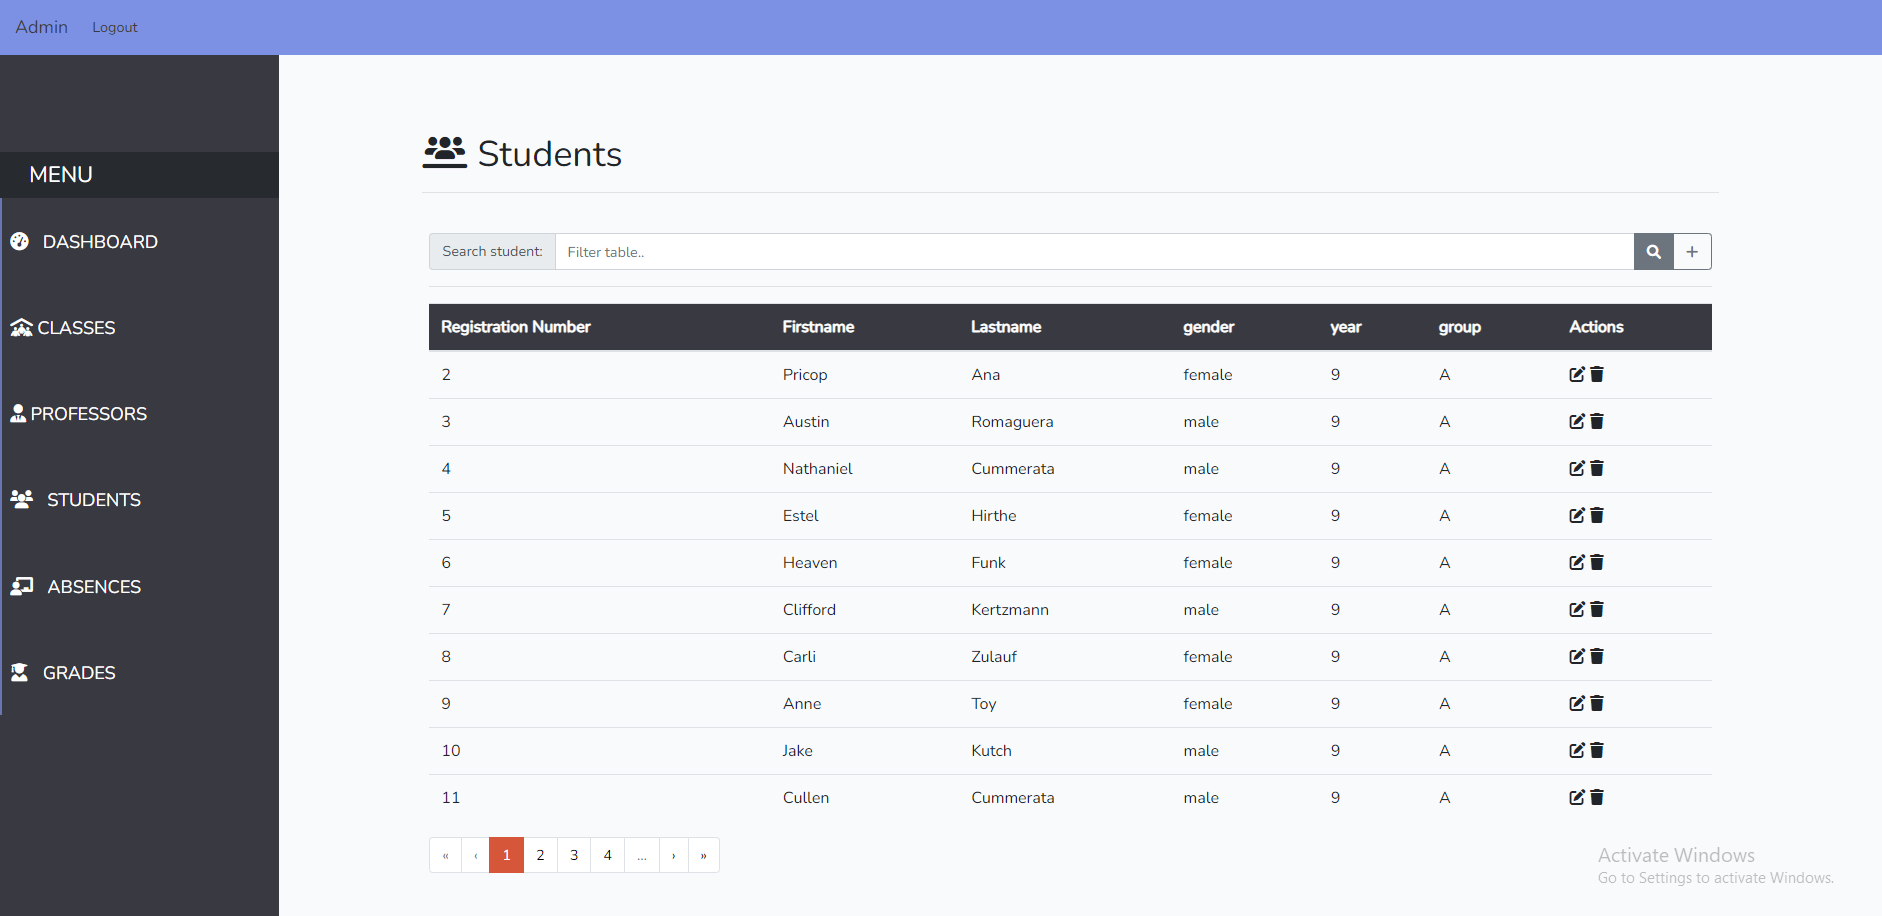Go to page 2 of the student list
The height and width of the screenshot is (916, 1882).
(x=540, y=855)
